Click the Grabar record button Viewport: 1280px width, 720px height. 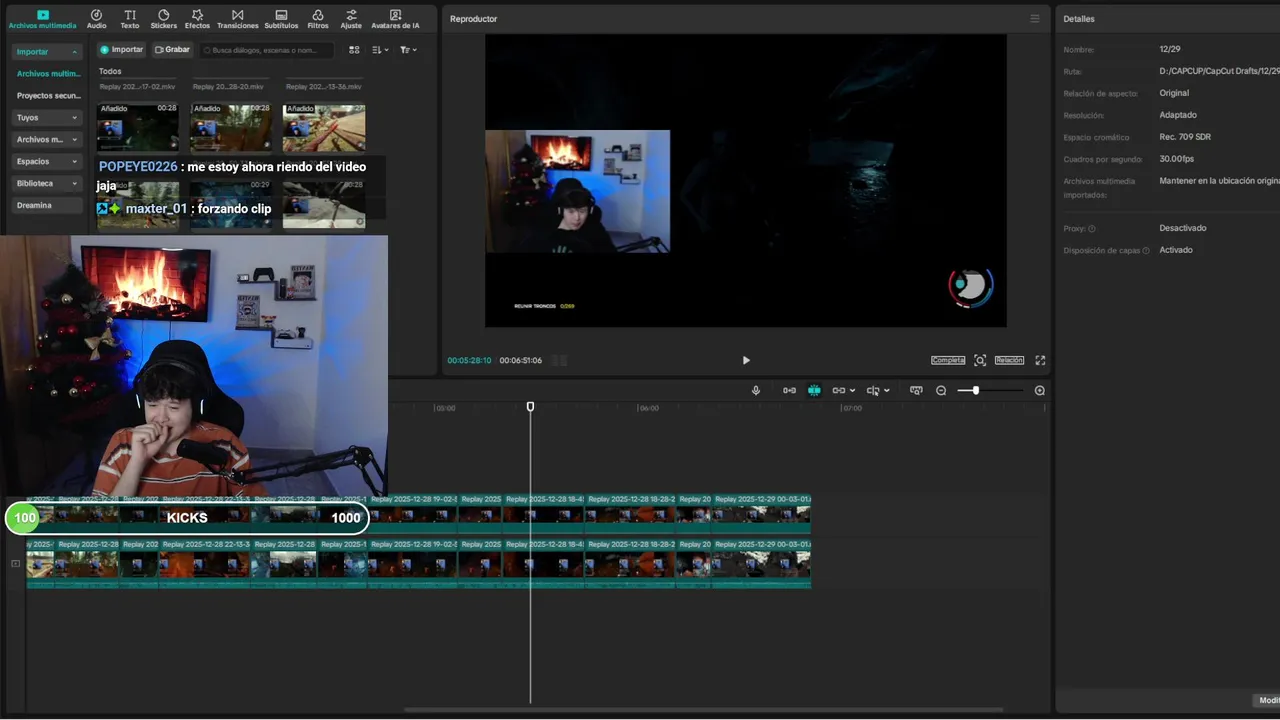(x=172, y=49)
